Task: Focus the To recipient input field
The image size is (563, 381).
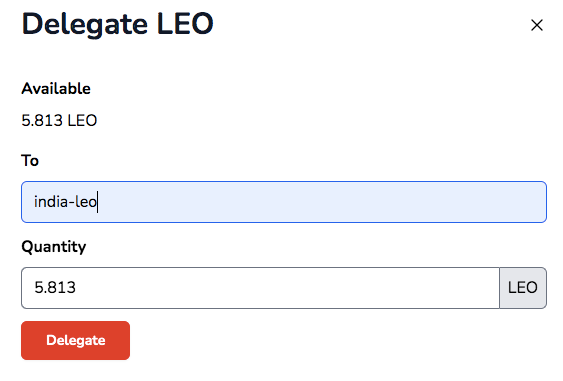Action: pyautogui.click(x=284, y=202)
